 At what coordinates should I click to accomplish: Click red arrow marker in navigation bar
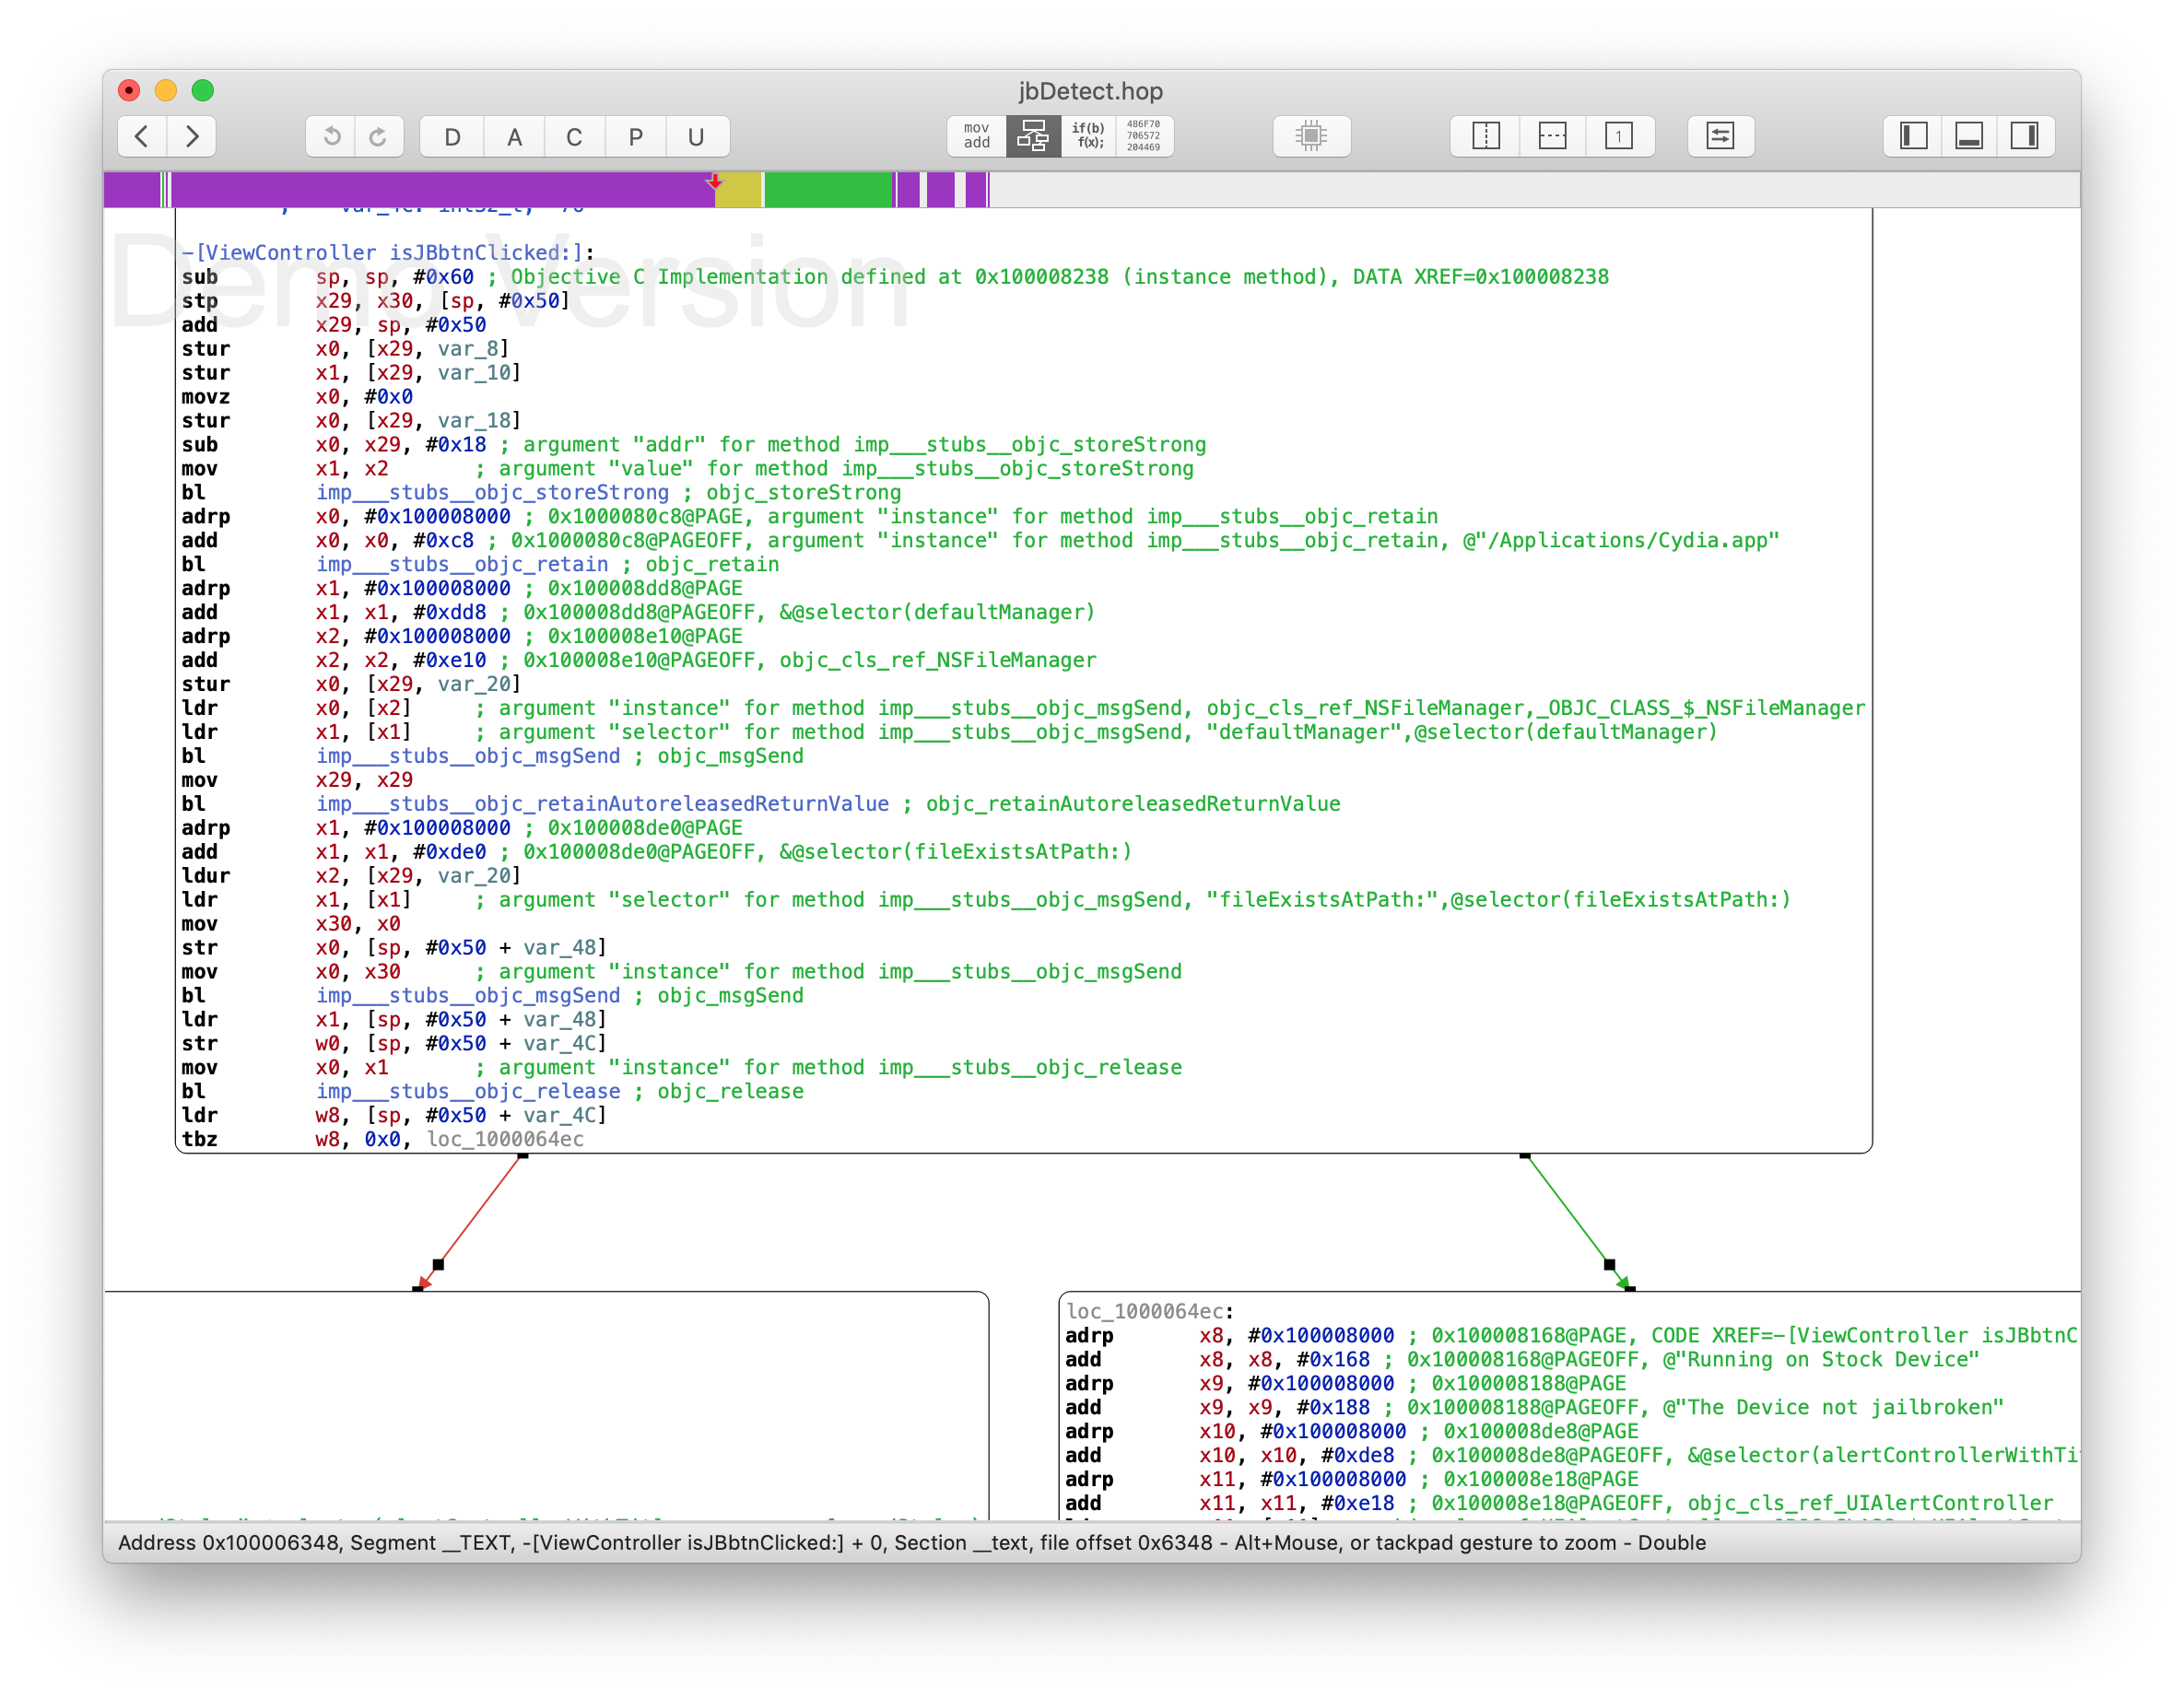(714, 181)
